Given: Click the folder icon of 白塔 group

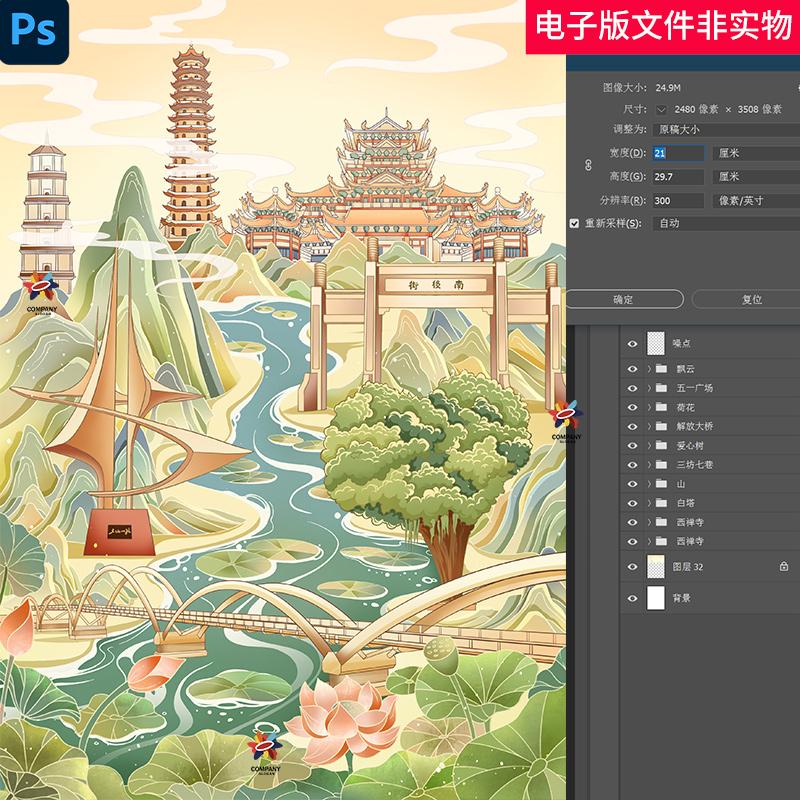Looking at the screenshot, I should pyautogui.click(x=661, y=503).
